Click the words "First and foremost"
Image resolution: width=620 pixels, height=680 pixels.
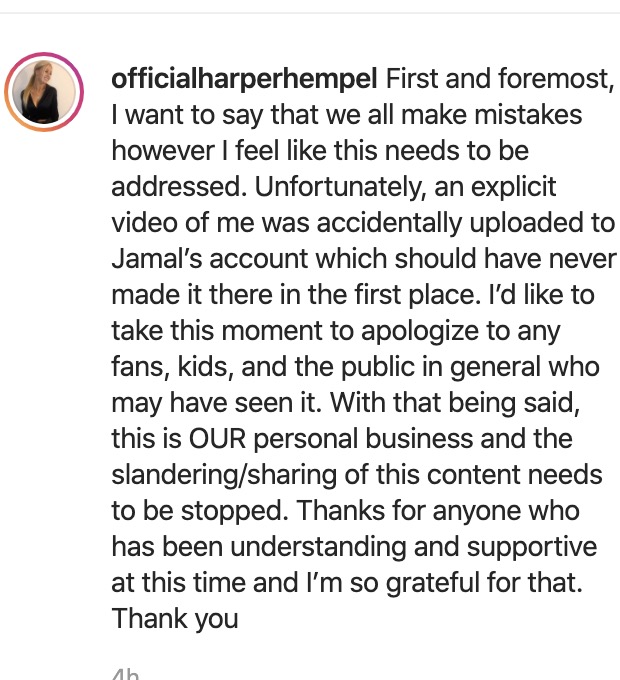click(500, 78)
